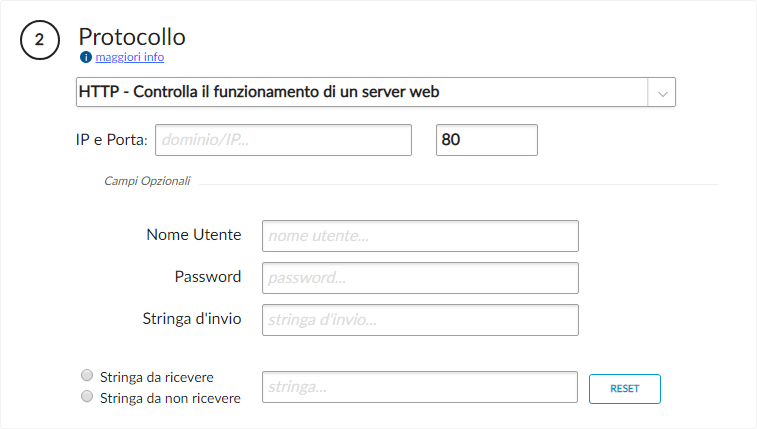Click the "Stringa d'invio" field label
Screen dimensions: 757x429
tap(191, 319)
